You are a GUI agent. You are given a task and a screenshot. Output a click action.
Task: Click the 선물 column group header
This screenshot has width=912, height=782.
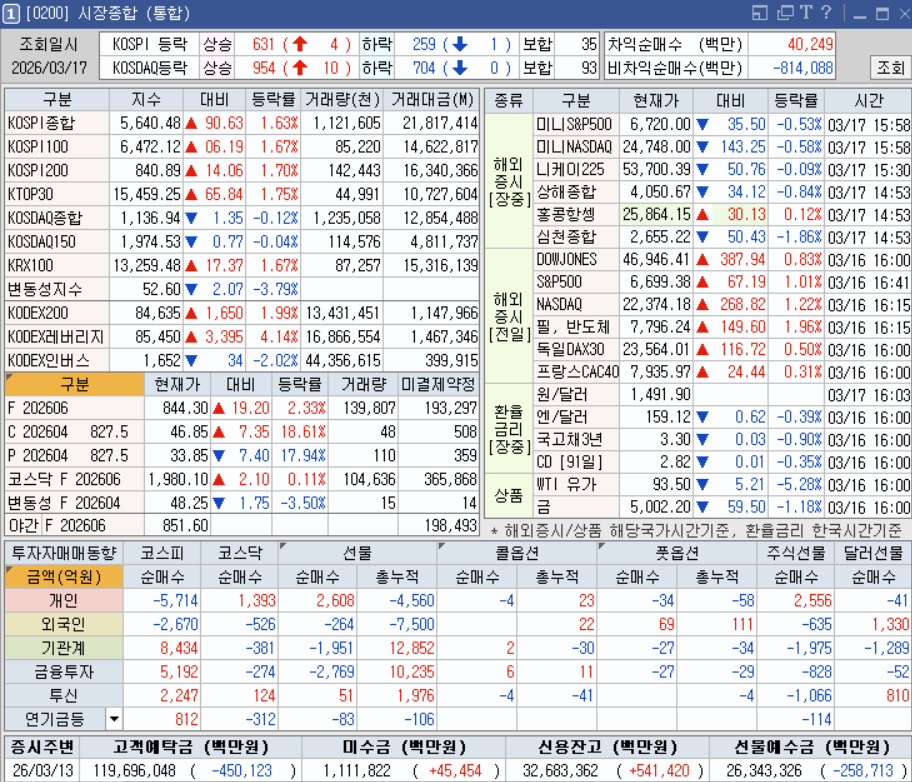coord(357,553)
